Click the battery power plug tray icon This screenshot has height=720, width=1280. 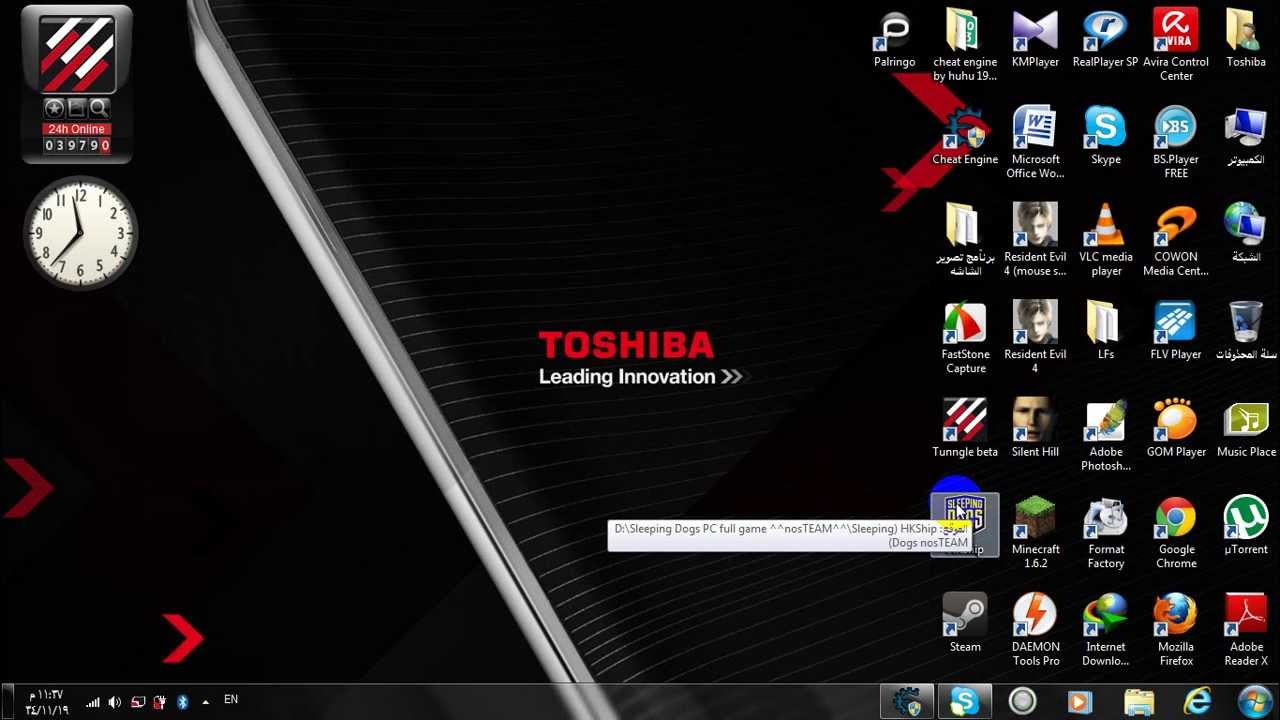[x=159, y=702]
